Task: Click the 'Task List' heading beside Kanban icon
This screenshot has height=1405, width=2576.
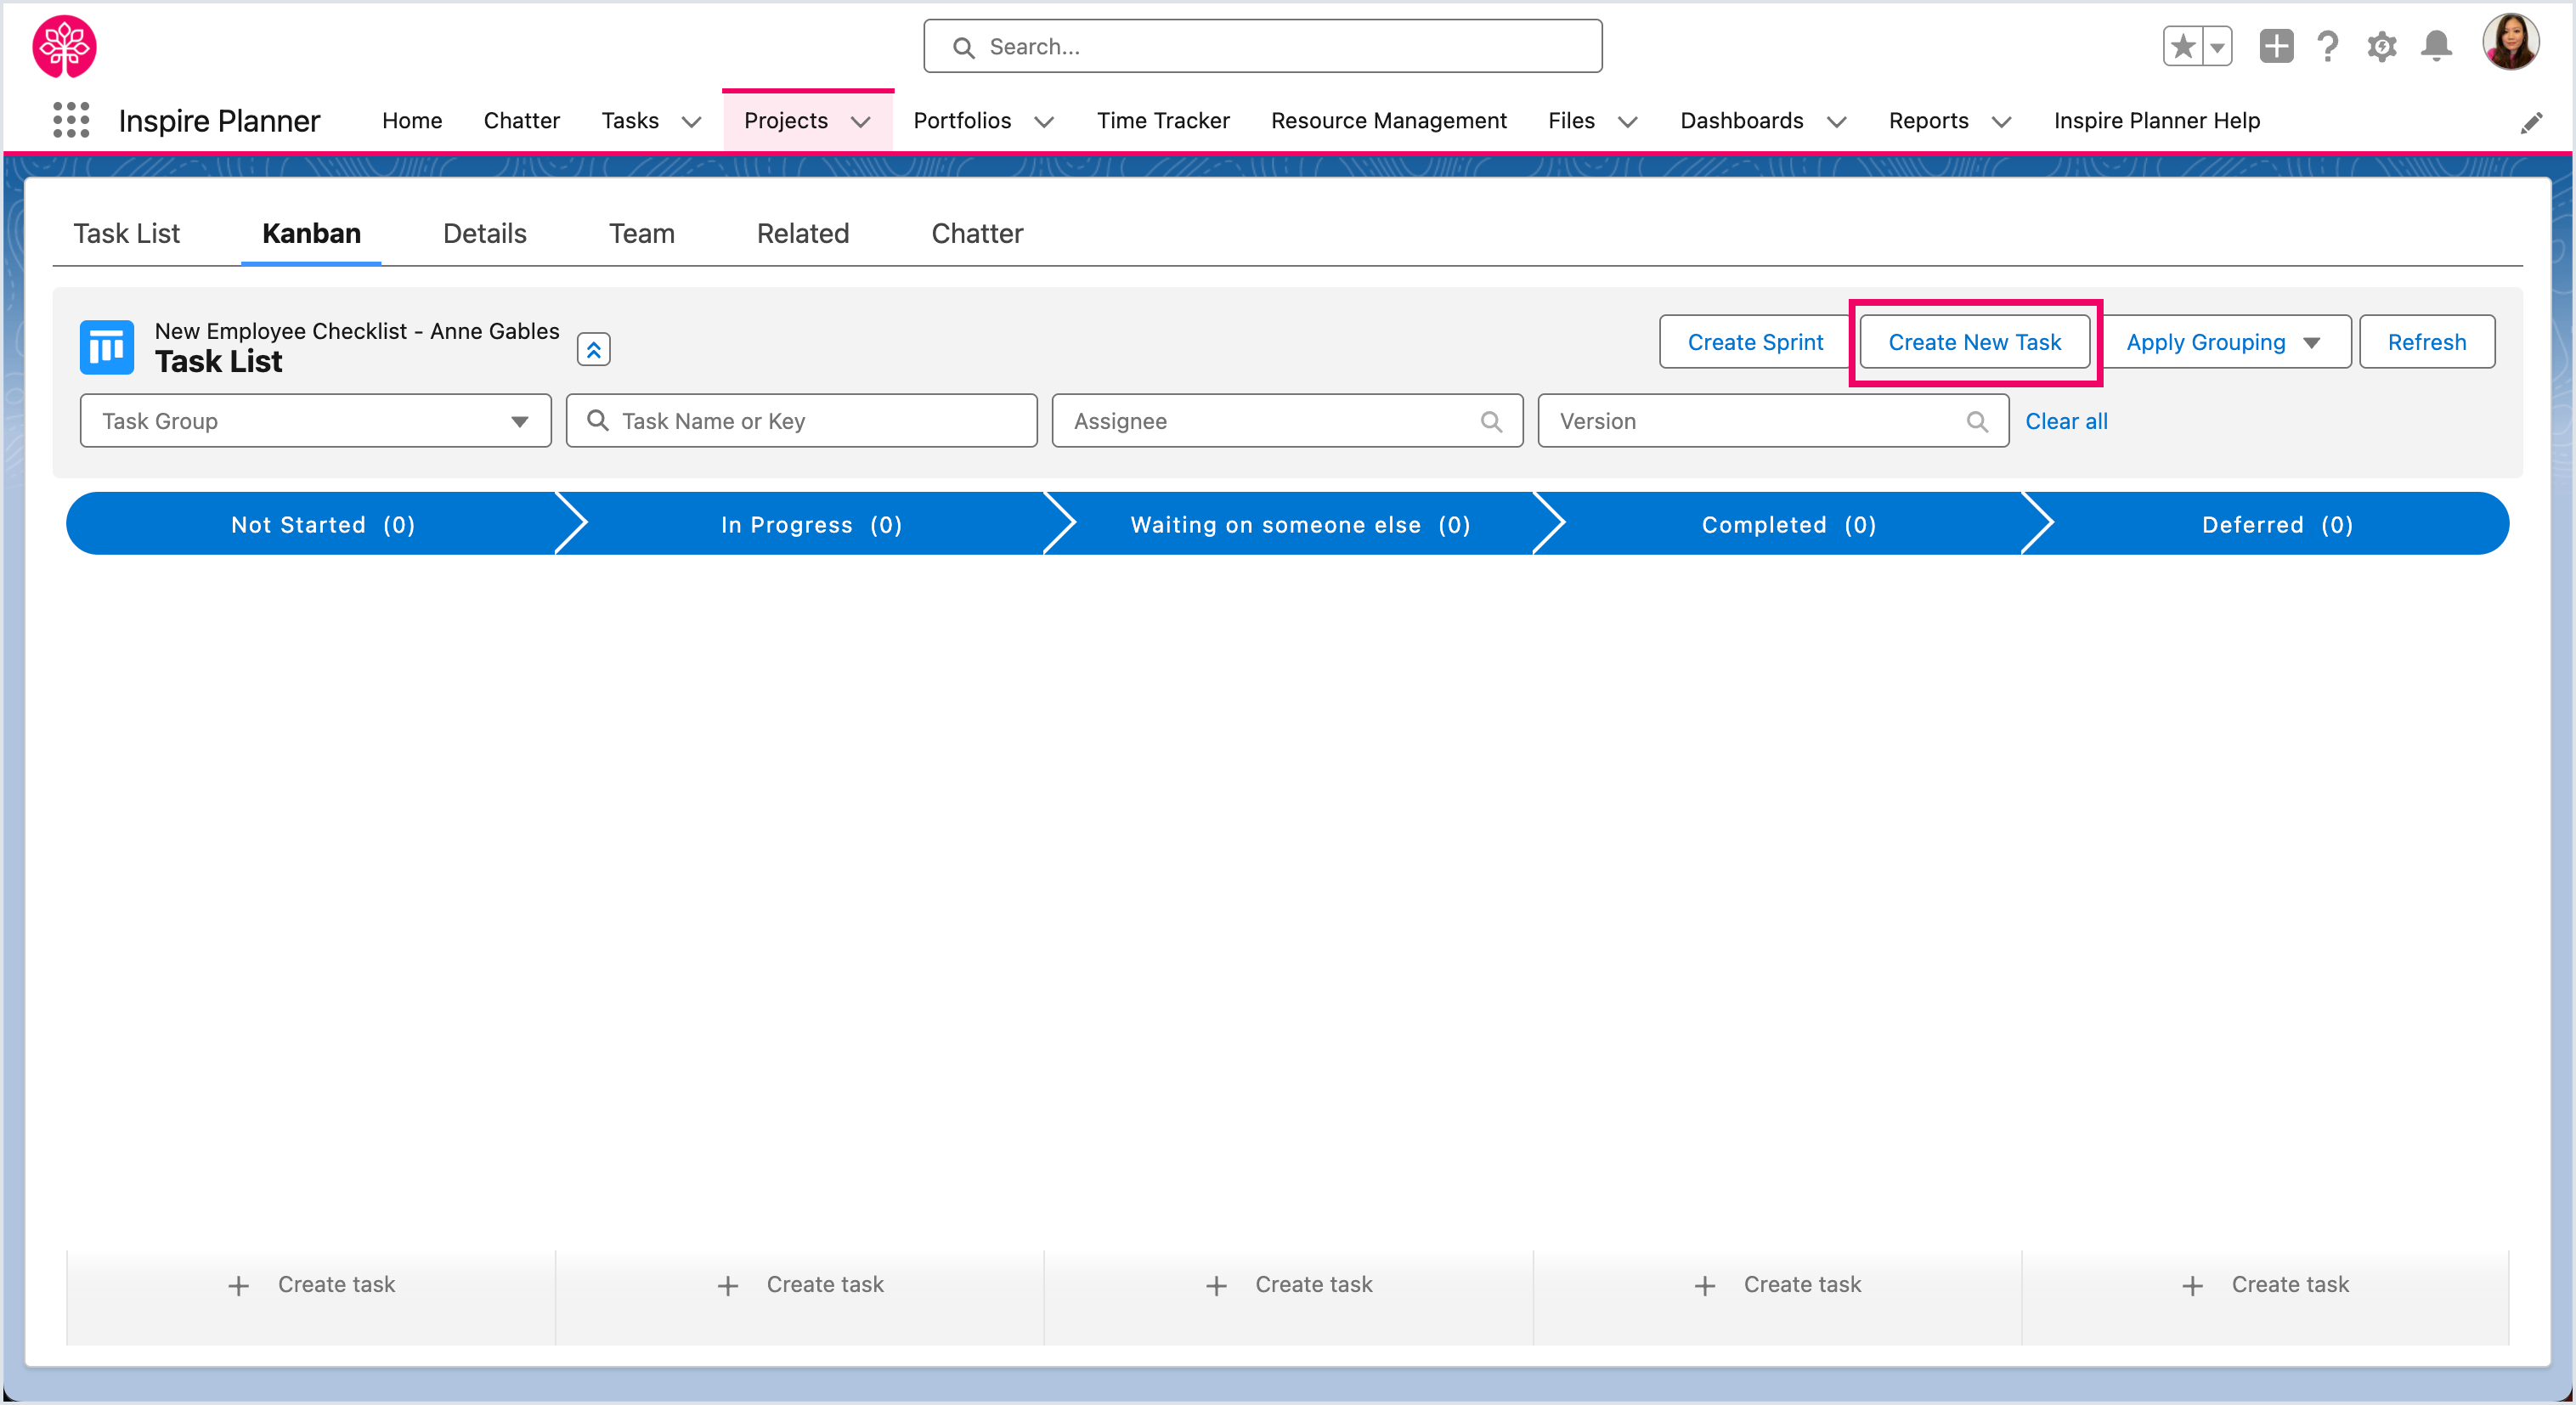Action: (218, 362)
